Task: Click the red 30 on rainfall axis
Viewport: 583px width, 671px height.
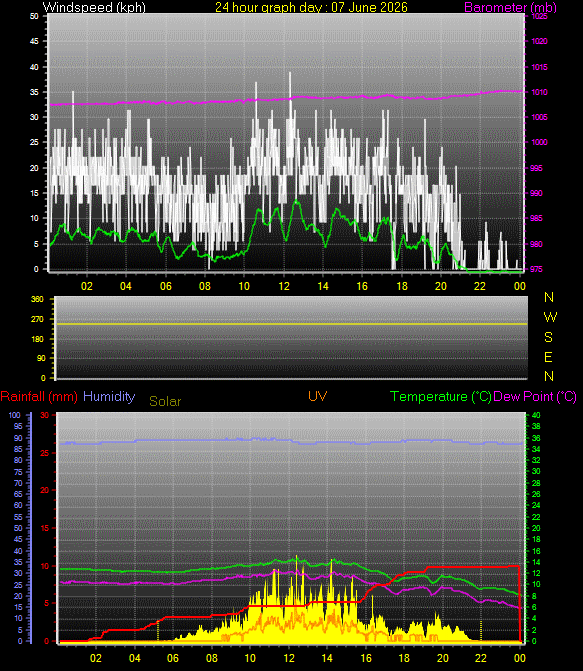Action: [45, 415]
